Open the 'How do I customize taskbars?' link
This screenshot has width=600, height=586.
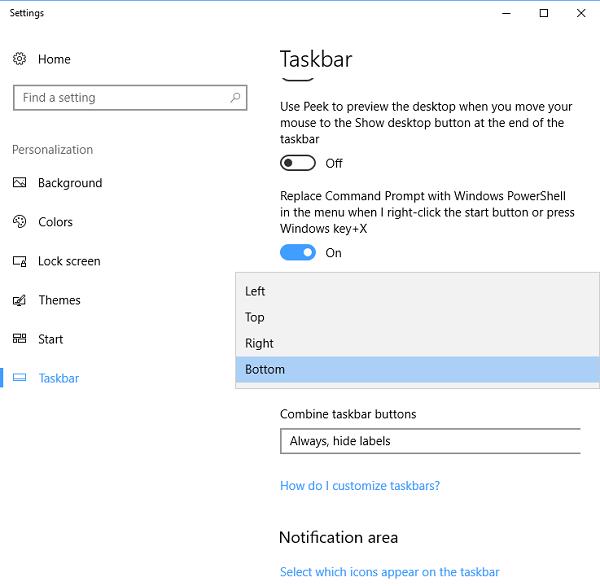coord(360,486)
